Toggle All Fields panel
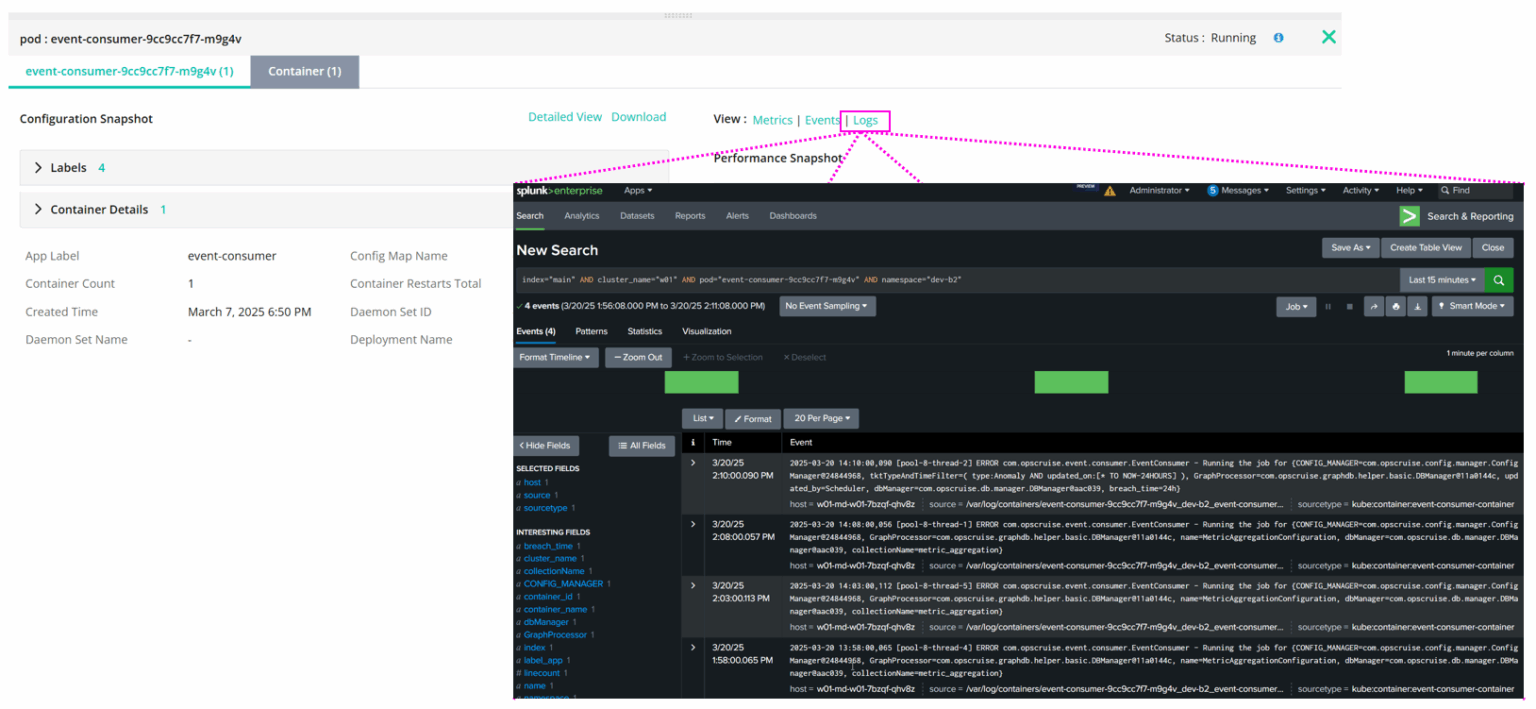Screen dimensions: 1536x709 pyautogui.click(x=640, y=445)
